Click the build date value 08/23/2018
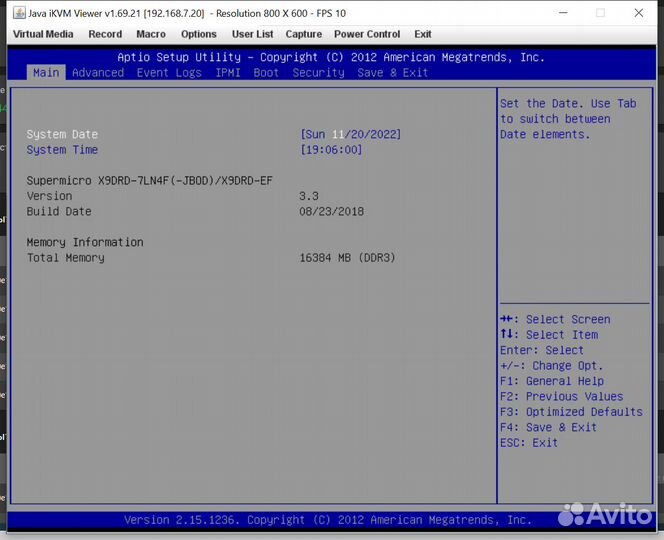The height and width of the screenshot is (540, 664). click(x=332, y=211)
